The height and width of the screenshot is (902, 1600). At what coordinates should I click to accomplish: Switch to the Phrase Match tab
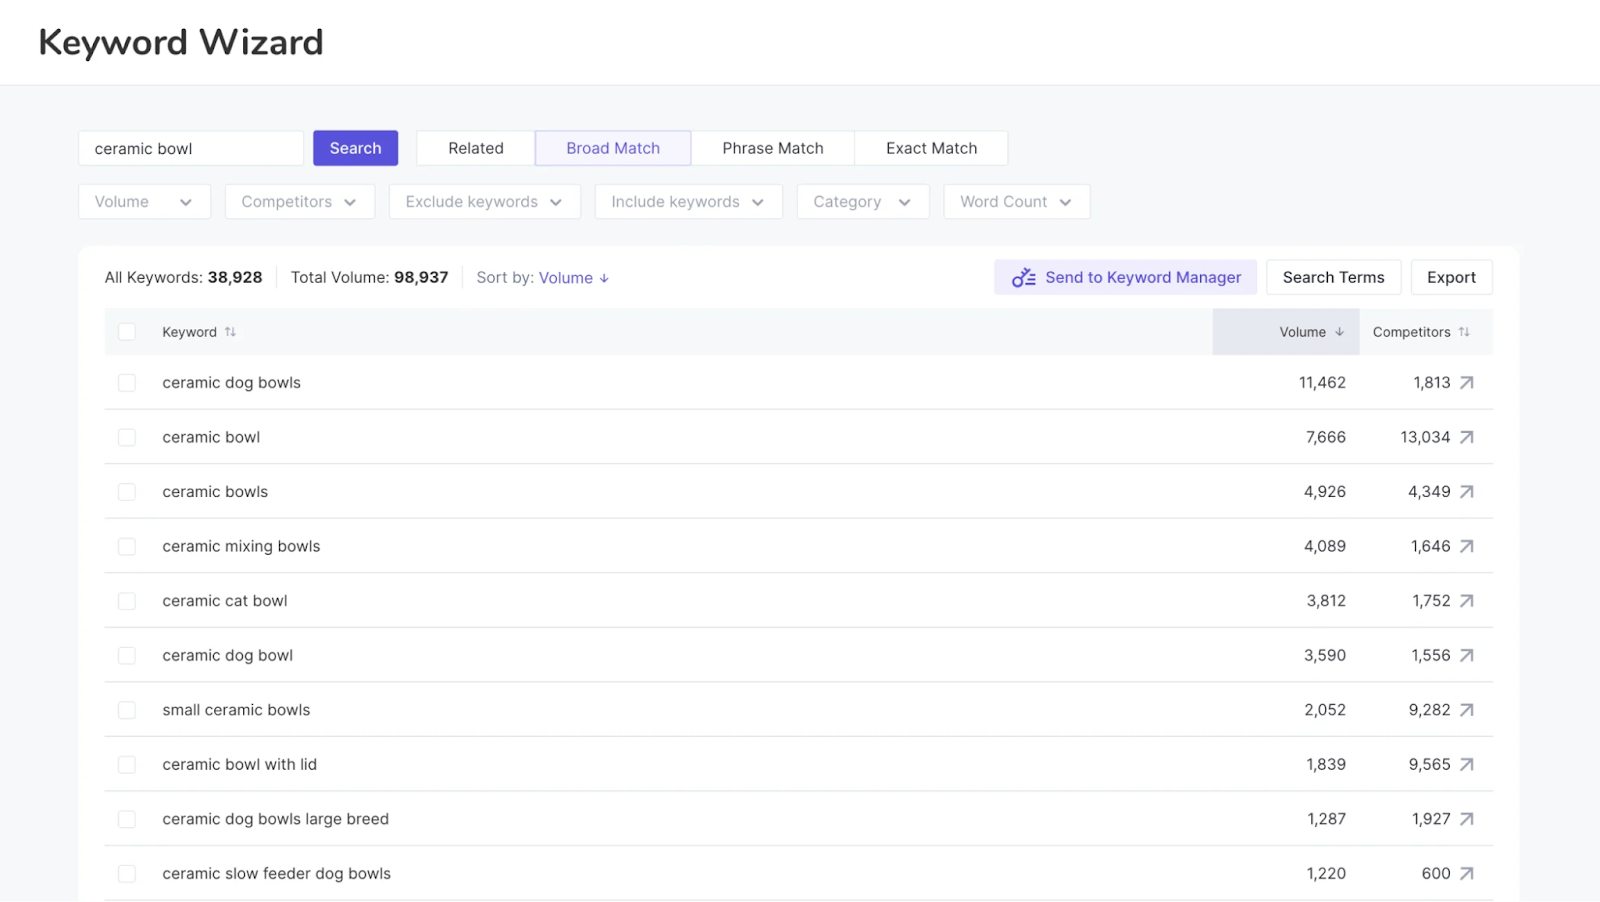(x=773, y=148)
